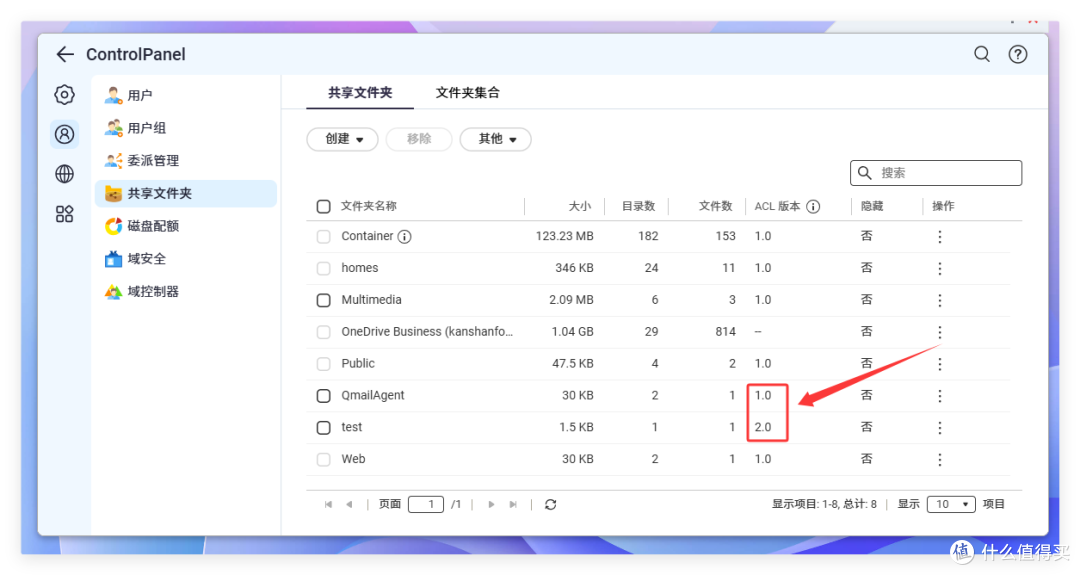The image size is (1080, 575).
Task: Expand the 其他 other dropdown
Action: (495, 139)
